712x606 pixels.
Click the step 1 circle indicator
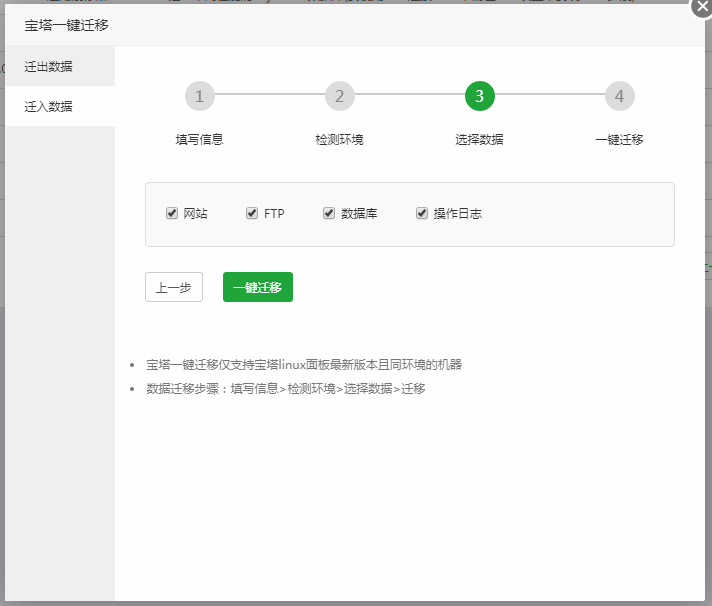tap(200, 96)
